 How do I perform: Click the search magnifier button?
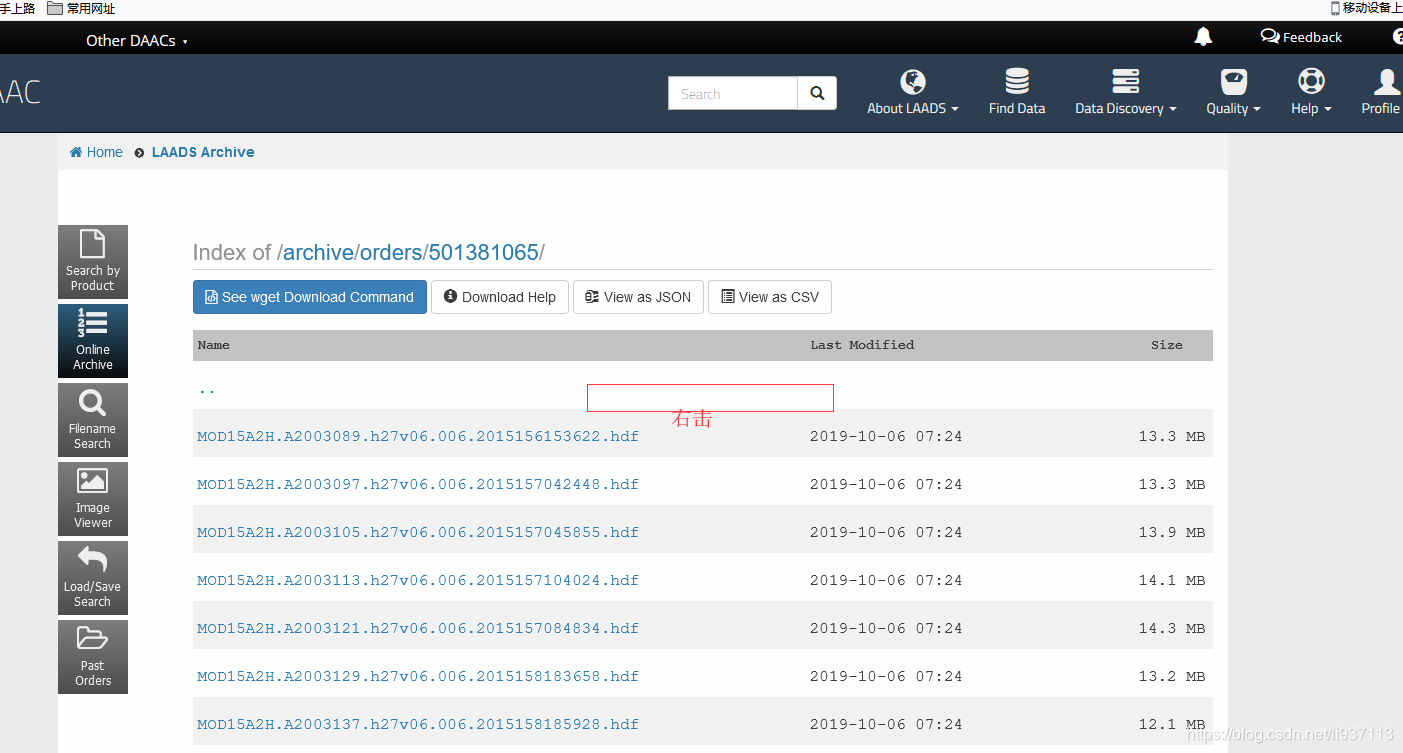(x=817, y=93)
